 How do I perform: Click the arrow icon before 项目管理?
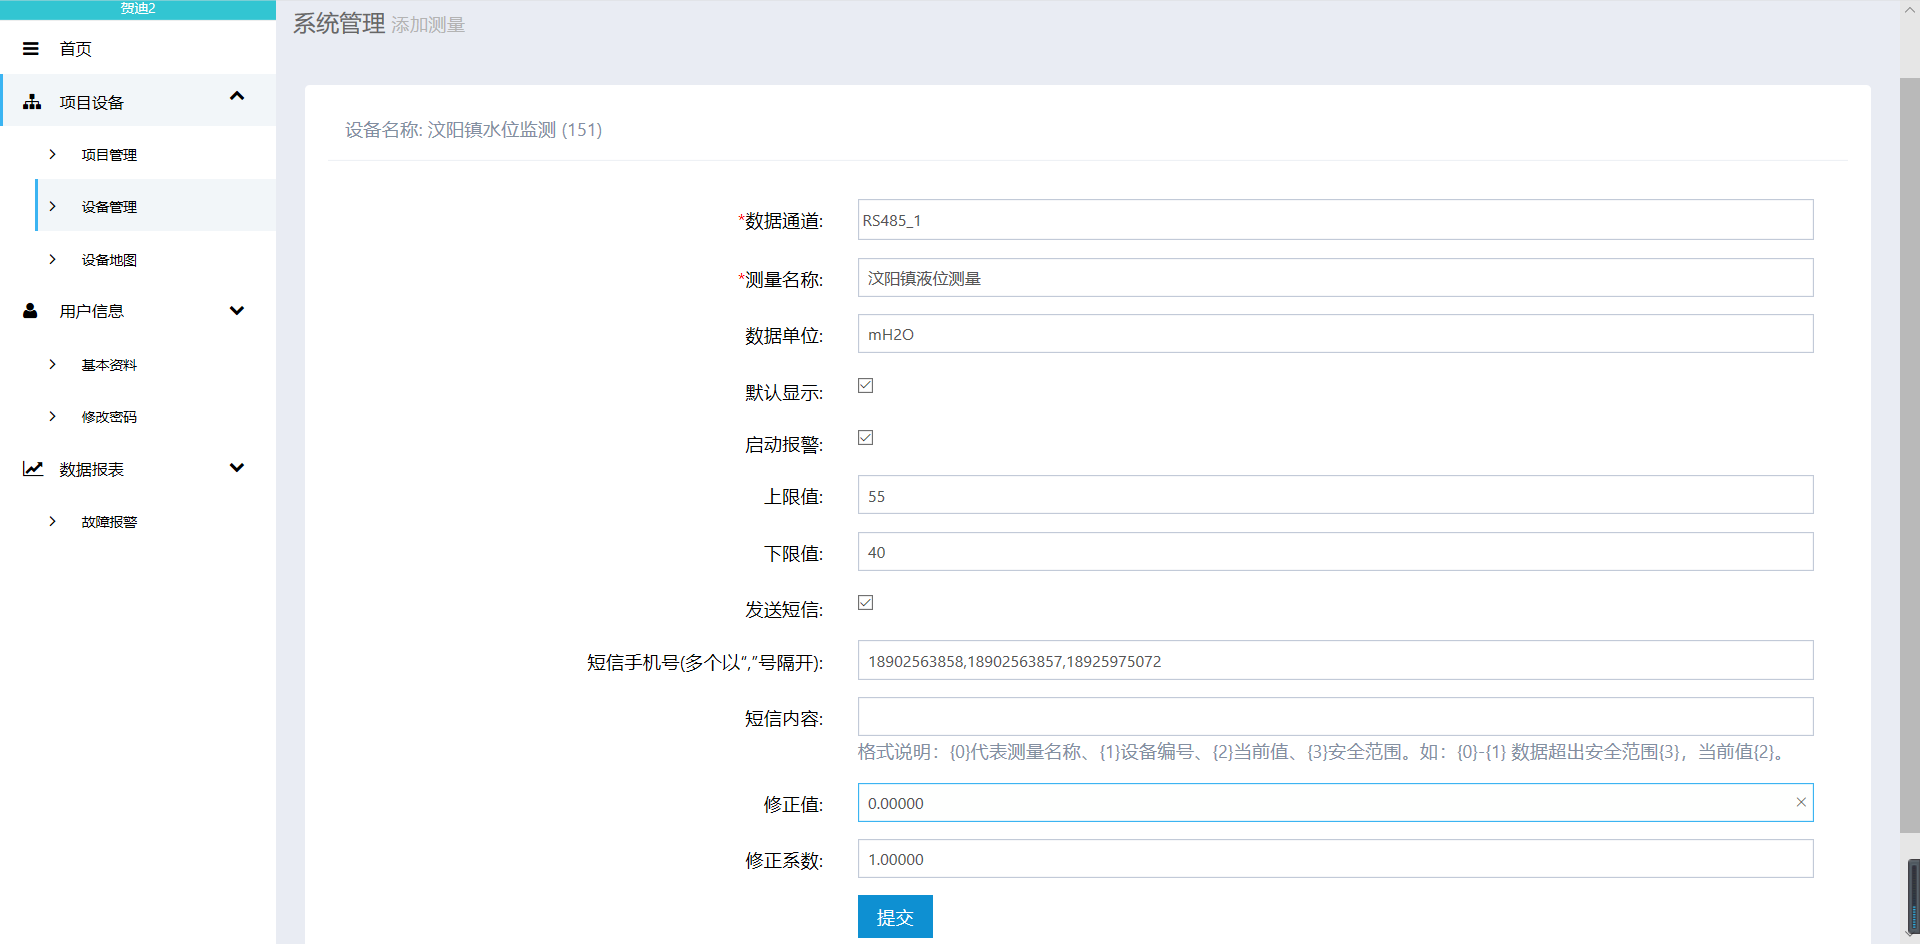(x=53, y=154)
